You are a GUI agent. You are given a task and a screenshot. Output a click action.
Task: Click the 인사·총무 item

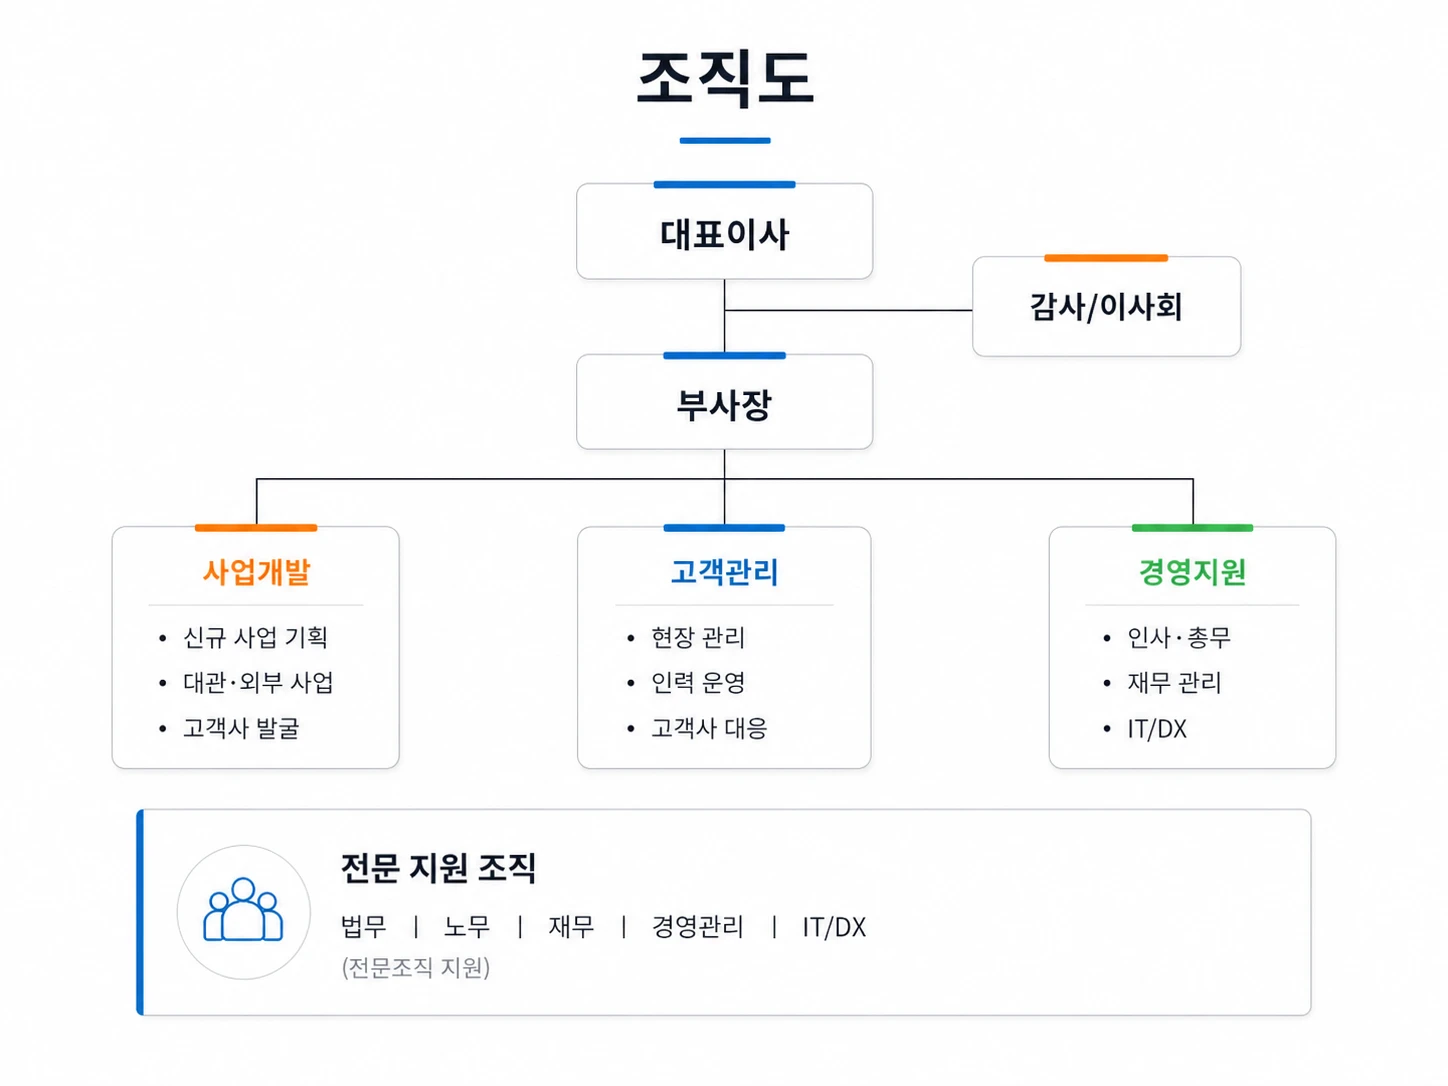[1179, 637]
